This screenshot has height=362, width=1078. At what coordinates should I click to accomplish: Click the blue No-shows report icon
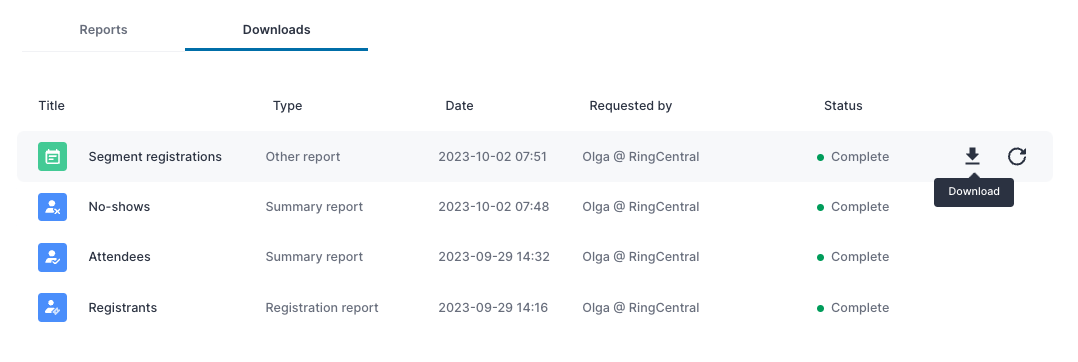(x=52, y=207)
